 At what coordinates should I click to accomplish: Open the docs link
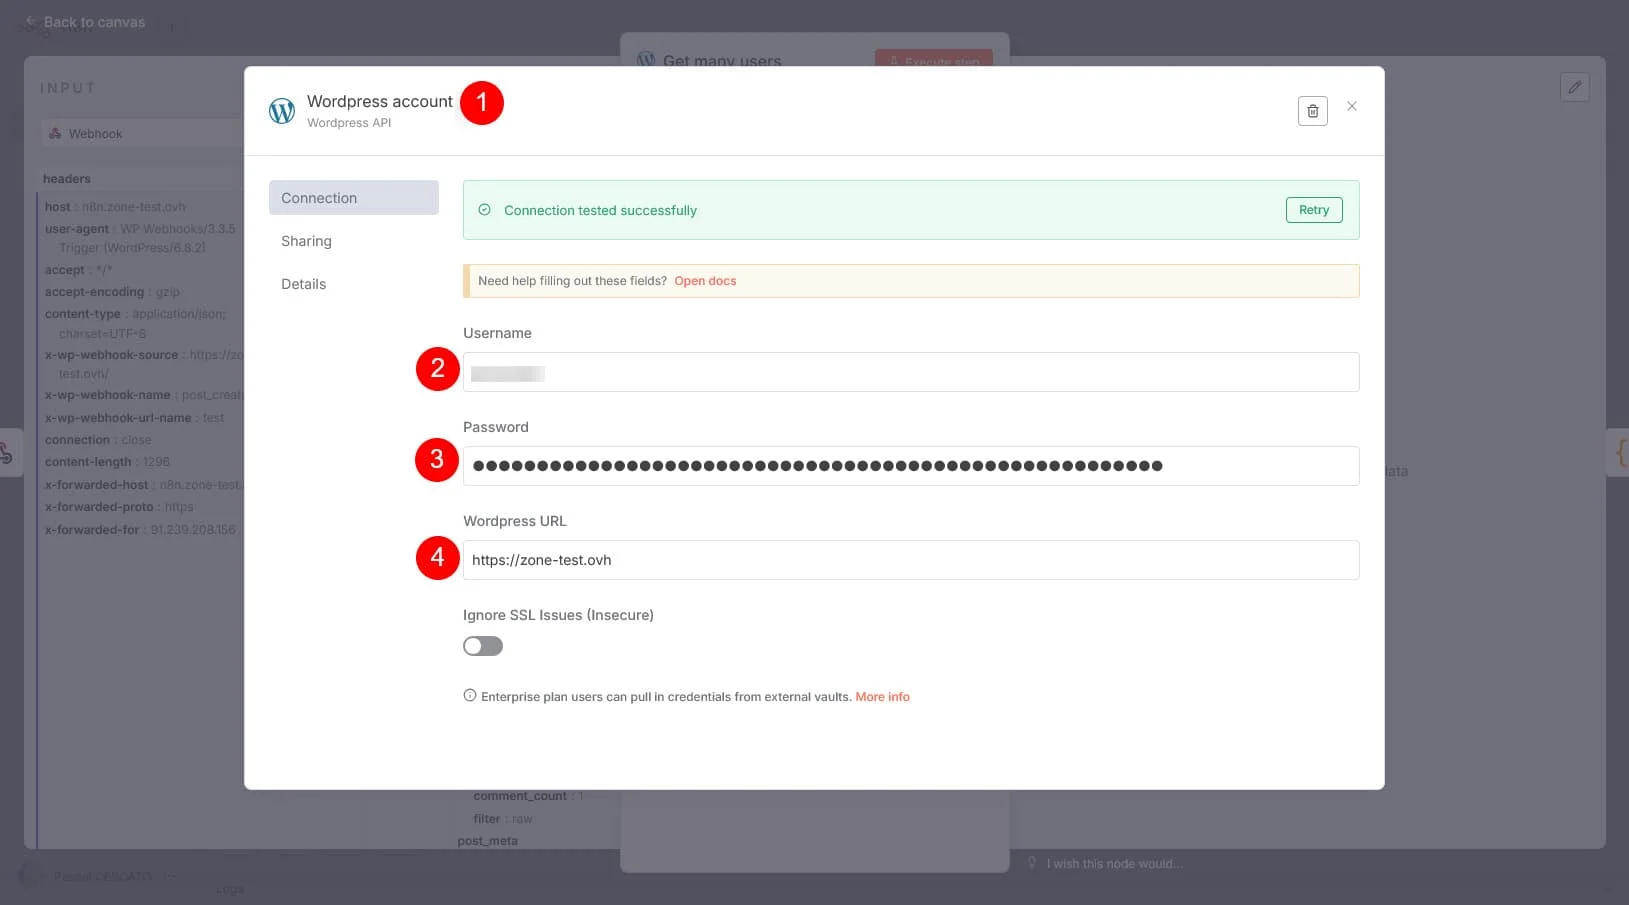point(705,281)
